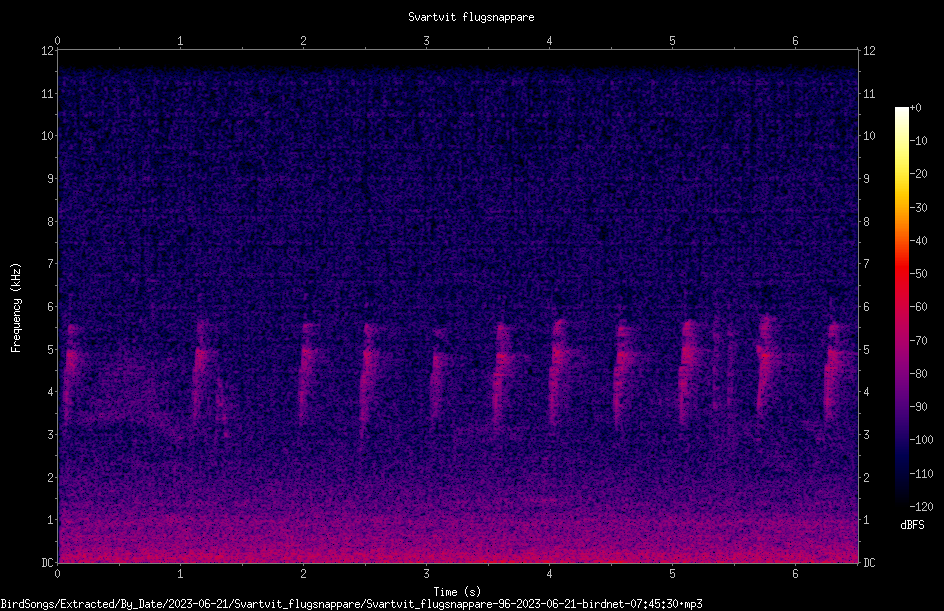The image size is (944, 611).
Task: Click the bird call burst at about 2 seconds
Action: click(x=308, y=370)
